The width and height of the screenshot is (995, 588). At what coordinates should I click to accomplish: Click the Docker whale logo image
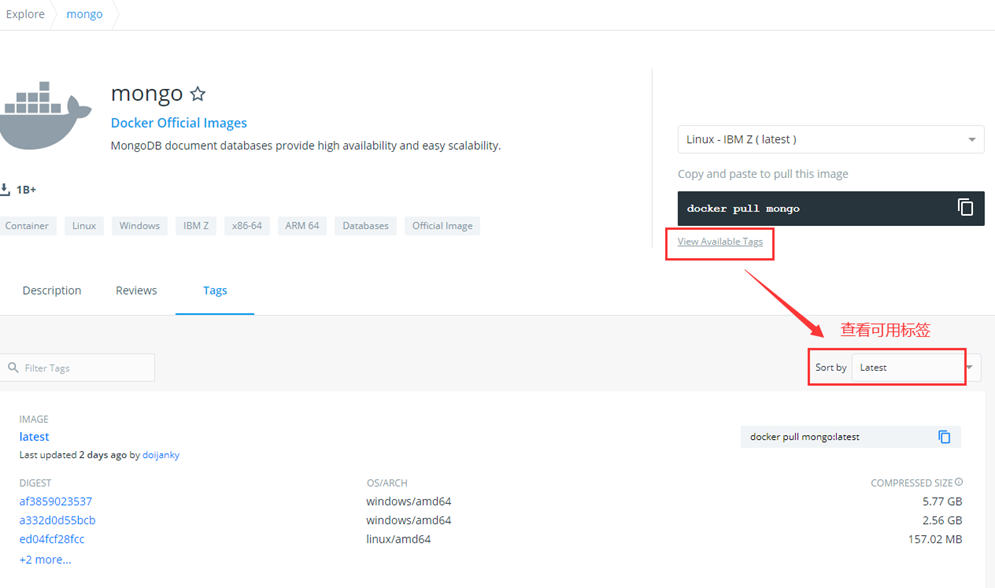pos(46,115)
